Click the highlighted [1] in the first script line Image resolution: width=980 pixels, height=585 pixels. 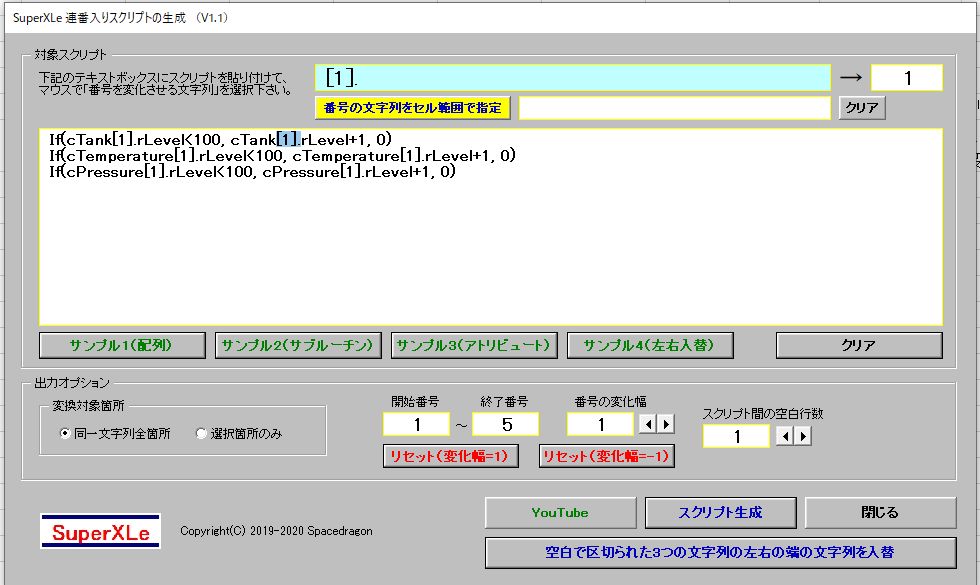(289, 139)
